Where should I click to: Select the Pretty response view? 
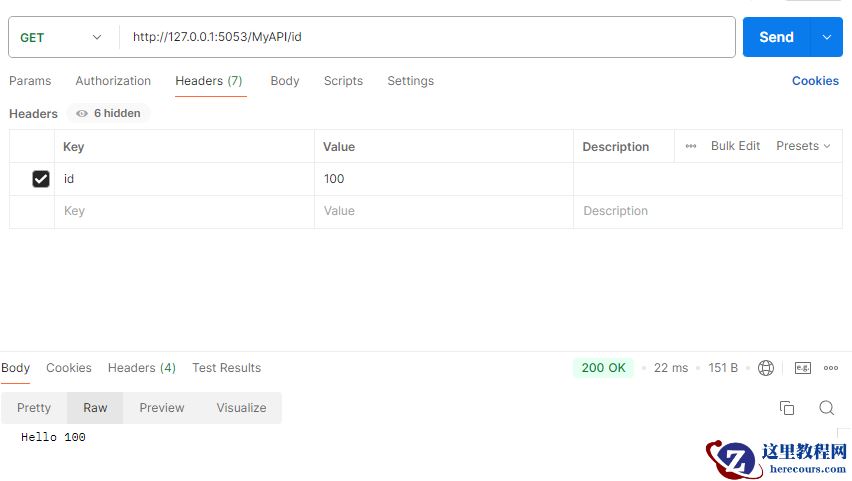pos(34,408)
